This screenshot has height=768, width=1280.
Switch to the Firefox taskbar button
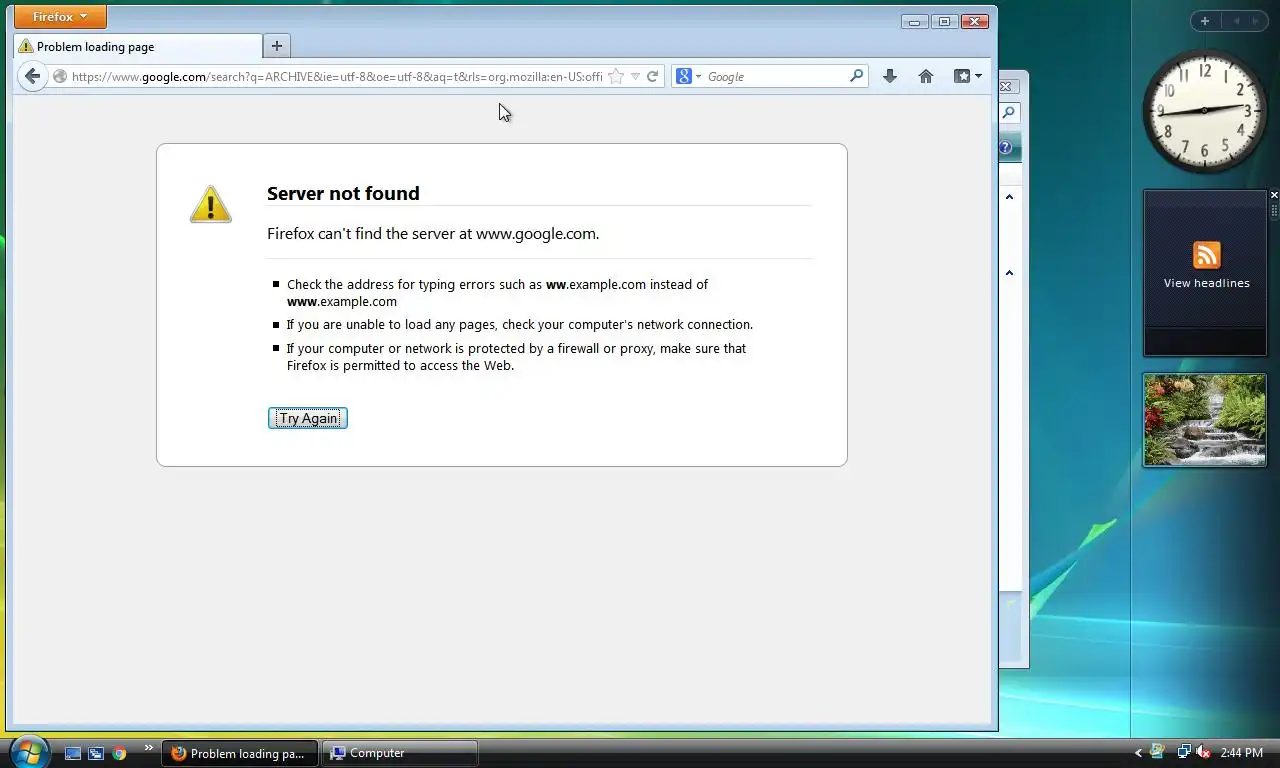[x=240, y=753]
